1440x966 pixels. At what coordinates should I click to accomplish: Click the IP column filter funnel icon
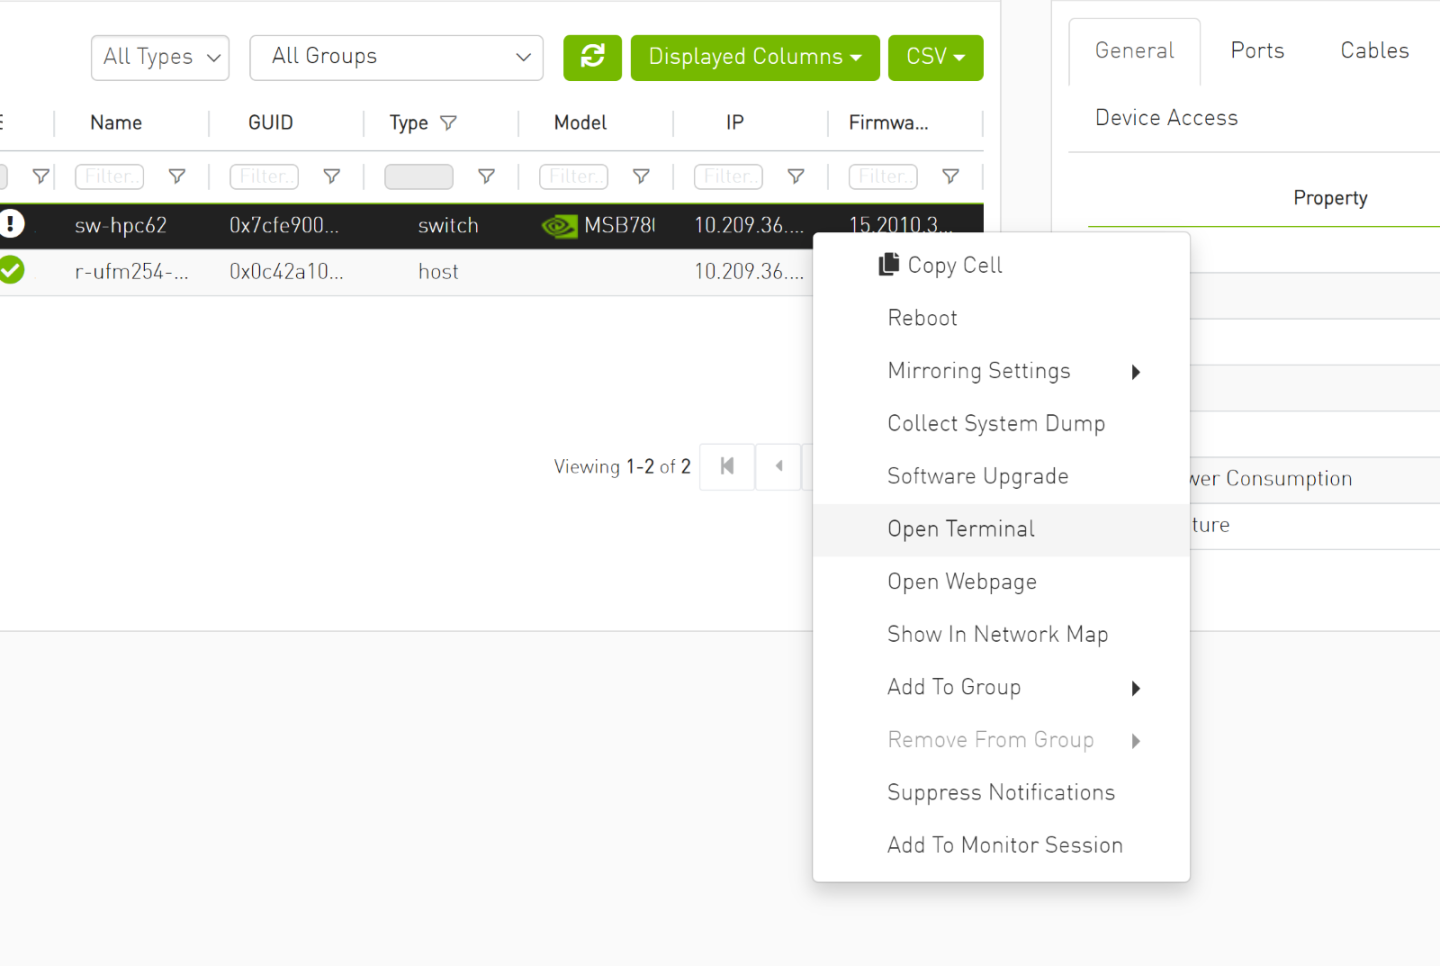796,177
